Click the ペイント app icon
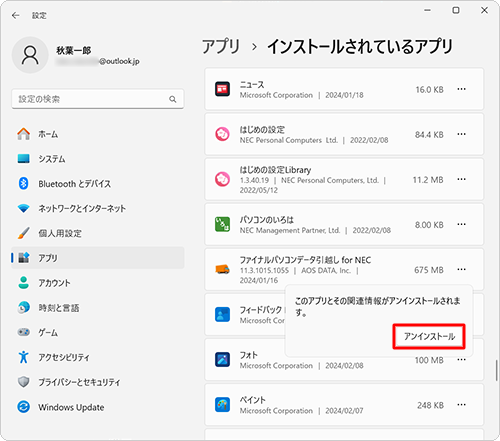 pos(222,404)
